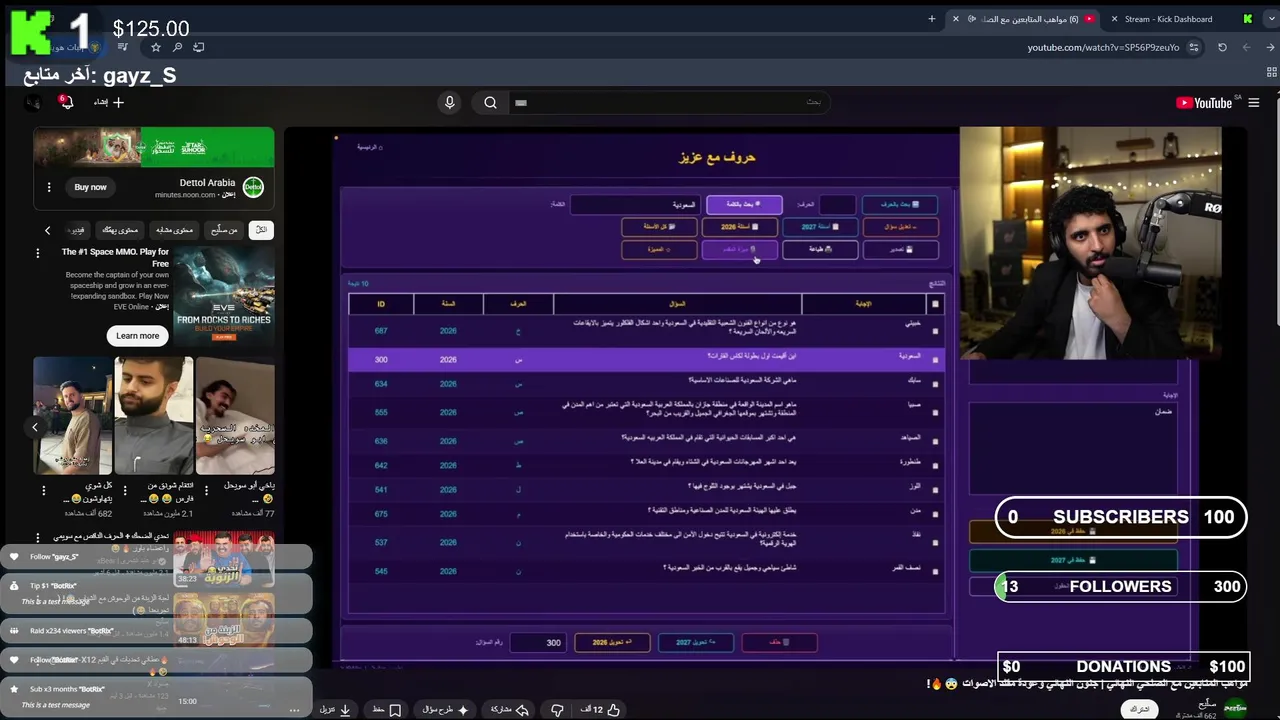This screenshot has width=1280, height=720.
Task: Share the video with share button
Action: tap(509, 710)
